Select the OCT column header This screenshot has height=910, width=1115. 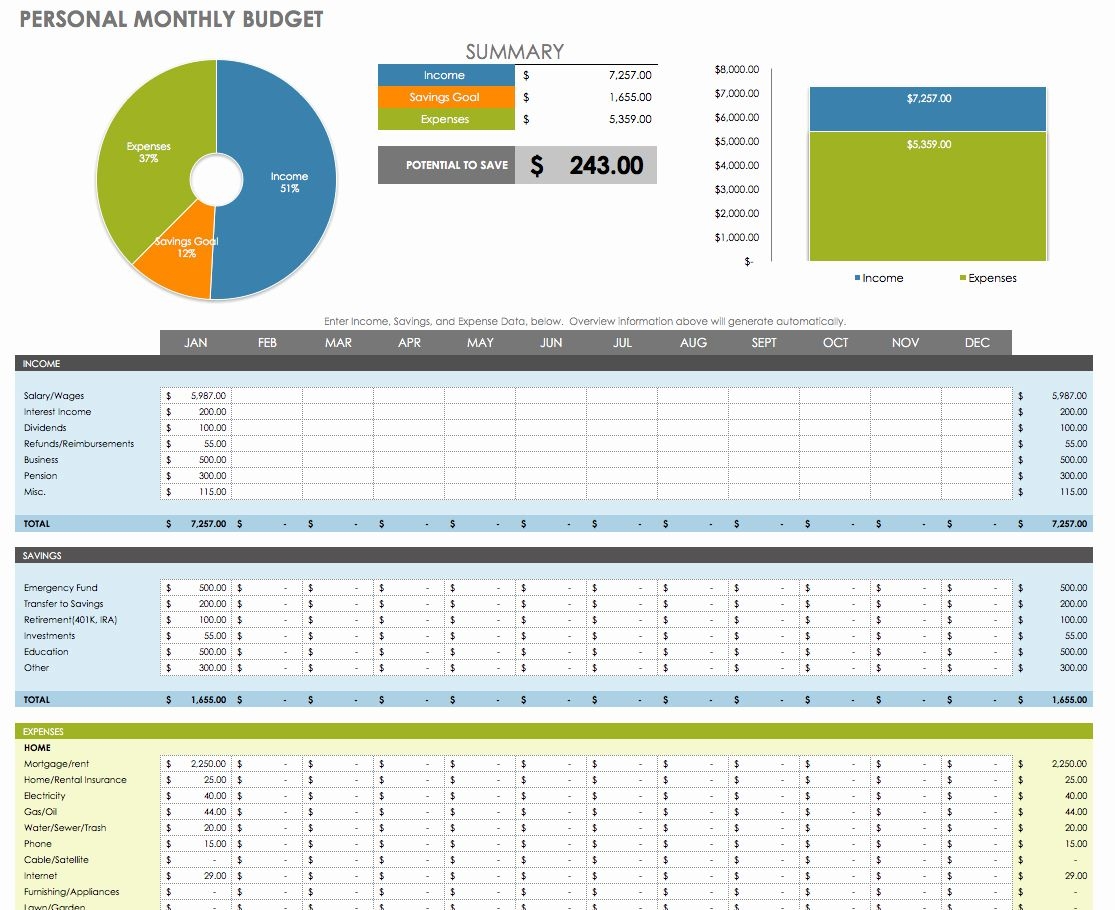click(835, 343)
